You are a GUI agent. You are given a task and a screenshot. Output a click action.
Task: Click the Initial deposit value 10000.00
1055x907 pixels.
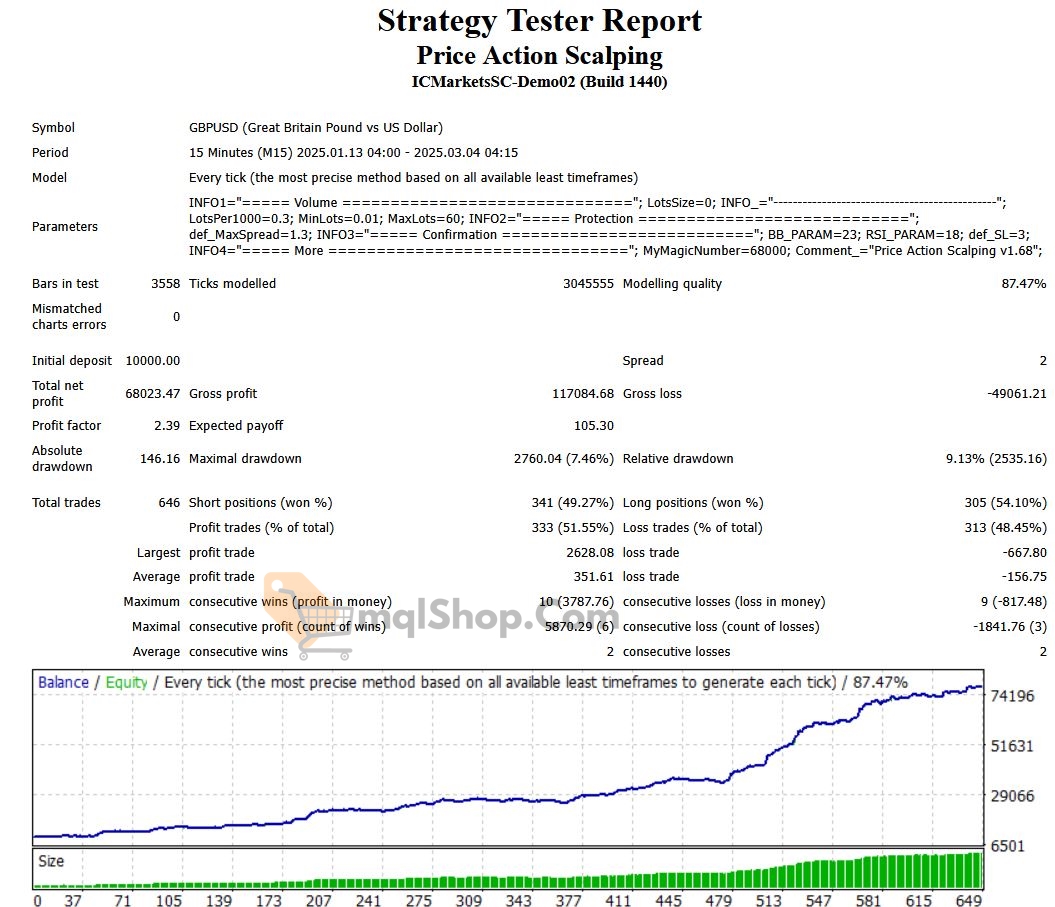152,360
